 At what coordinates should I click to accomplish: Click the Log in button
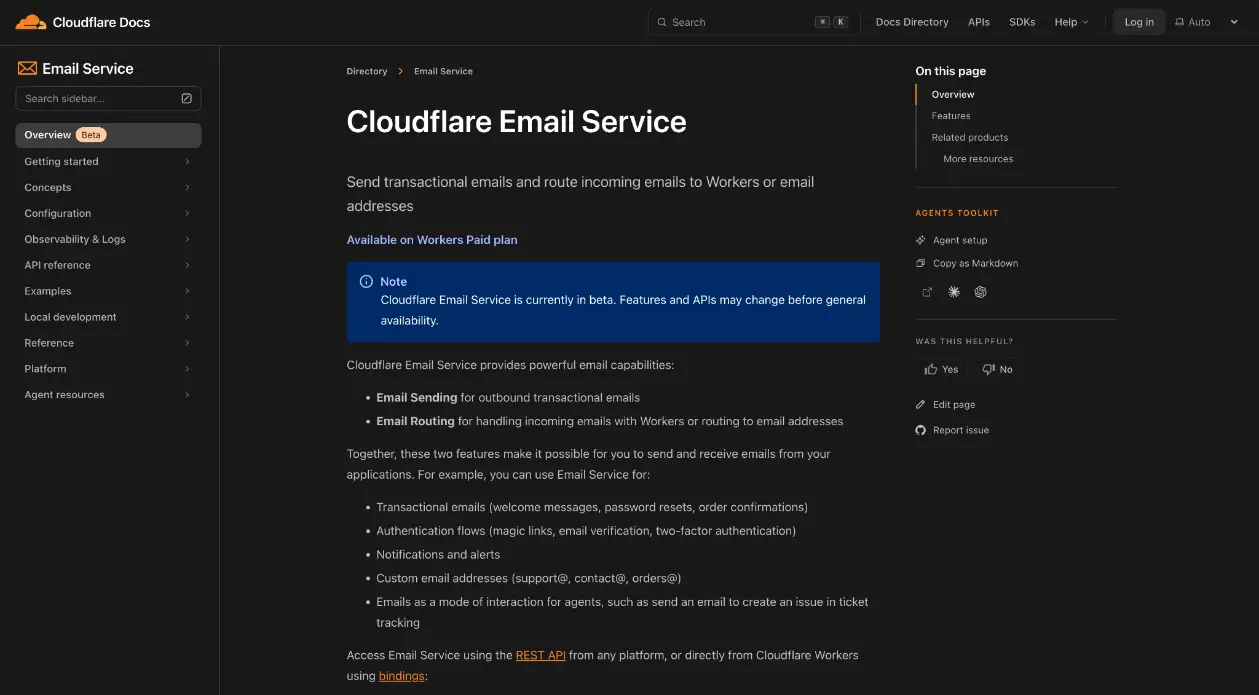click(1139, 22)
